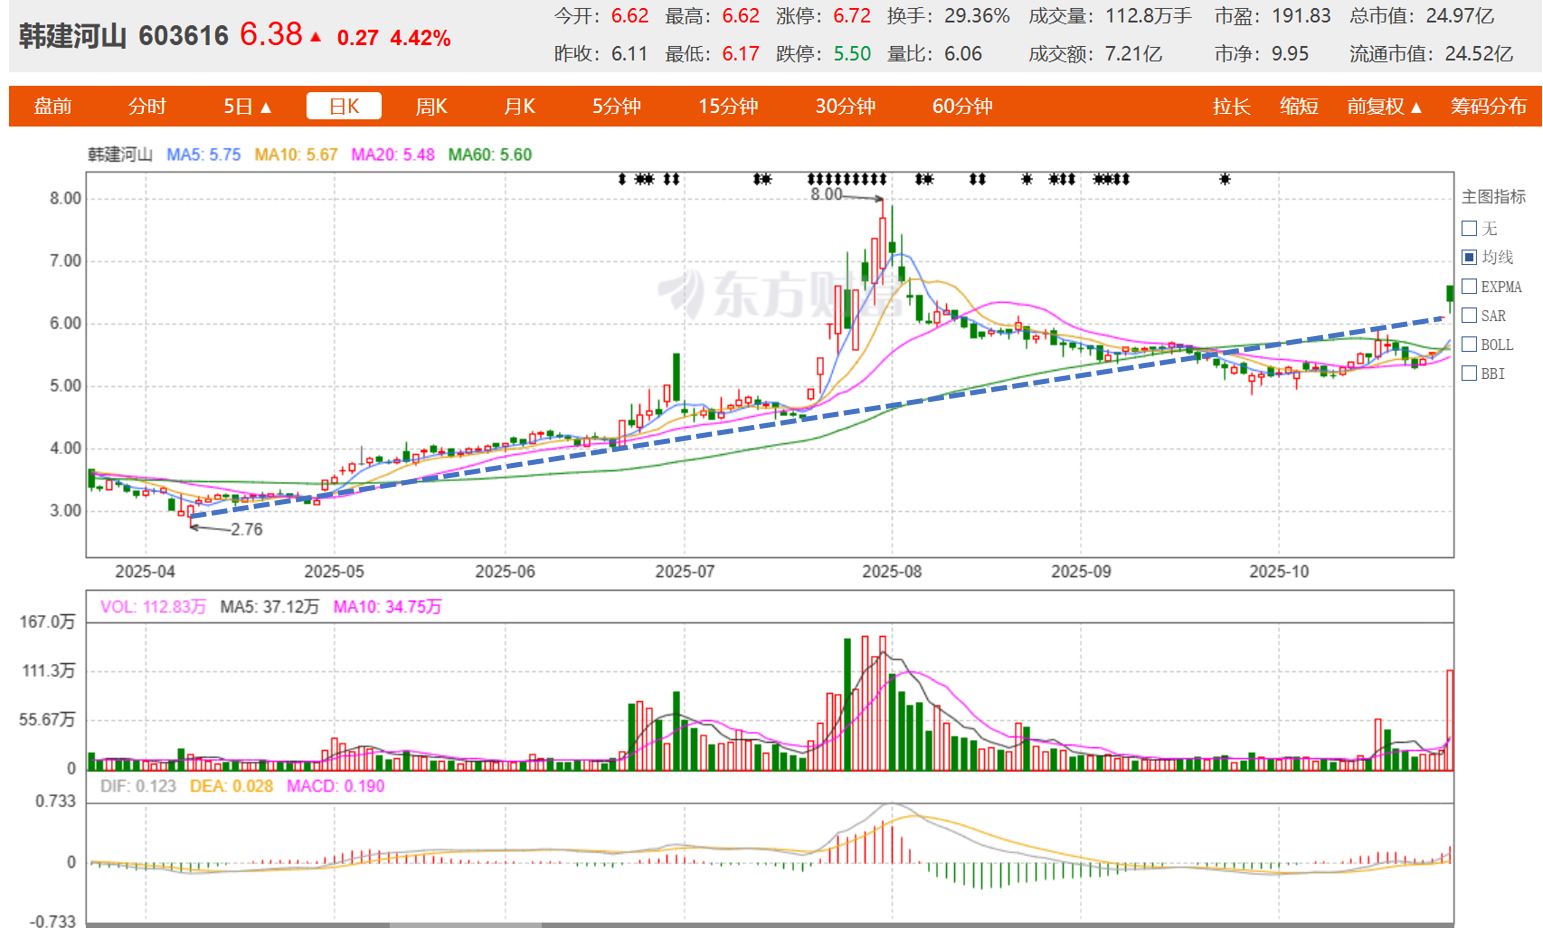Show the 30分钟 candlestick chart

click(845, 106)
